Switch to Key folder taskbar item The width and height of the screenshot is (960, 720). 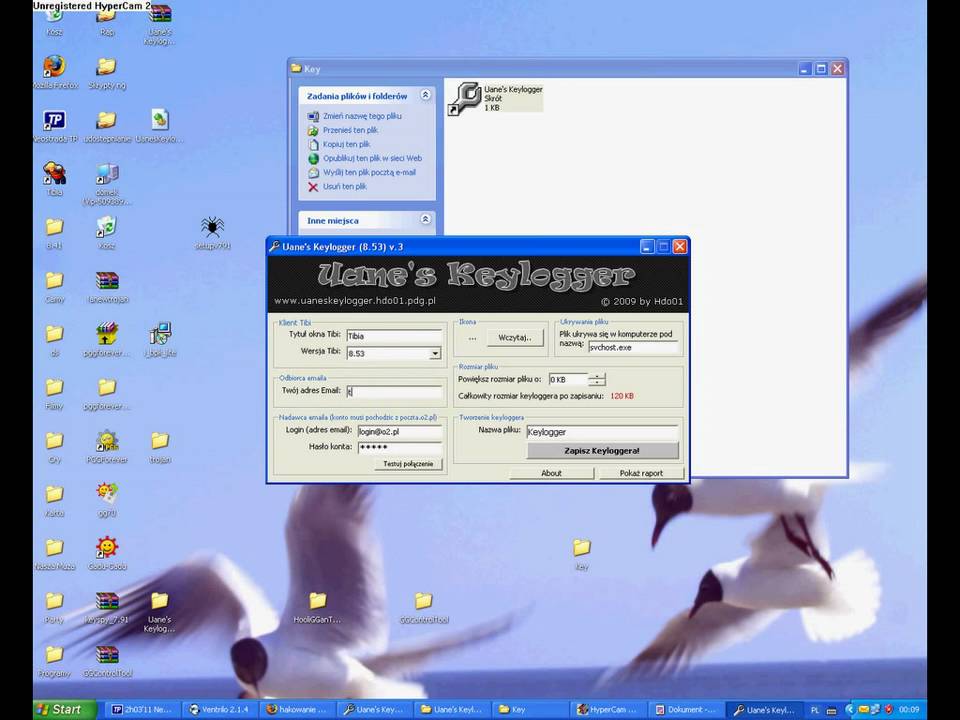tap(530, 710)
